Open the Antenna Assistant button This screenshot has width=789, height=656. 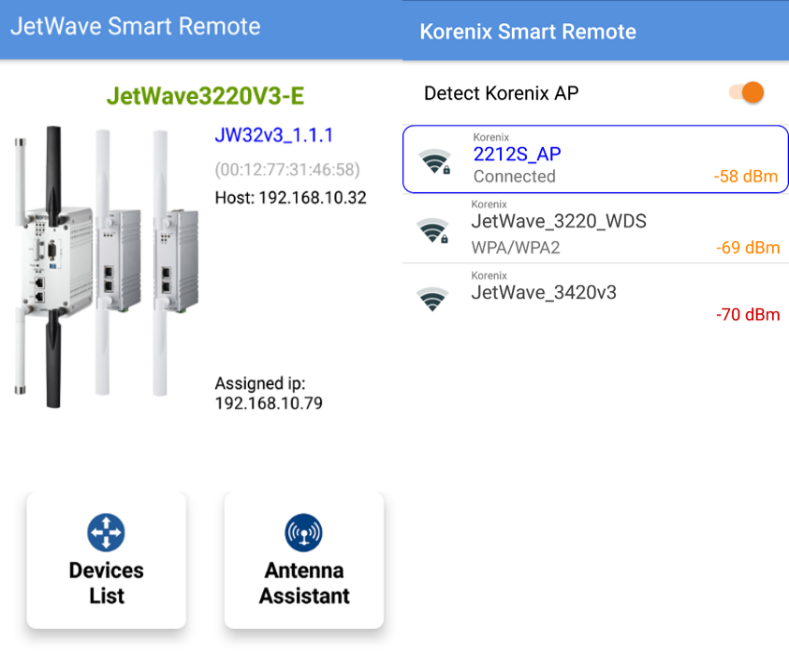click(x=304, y=560)
